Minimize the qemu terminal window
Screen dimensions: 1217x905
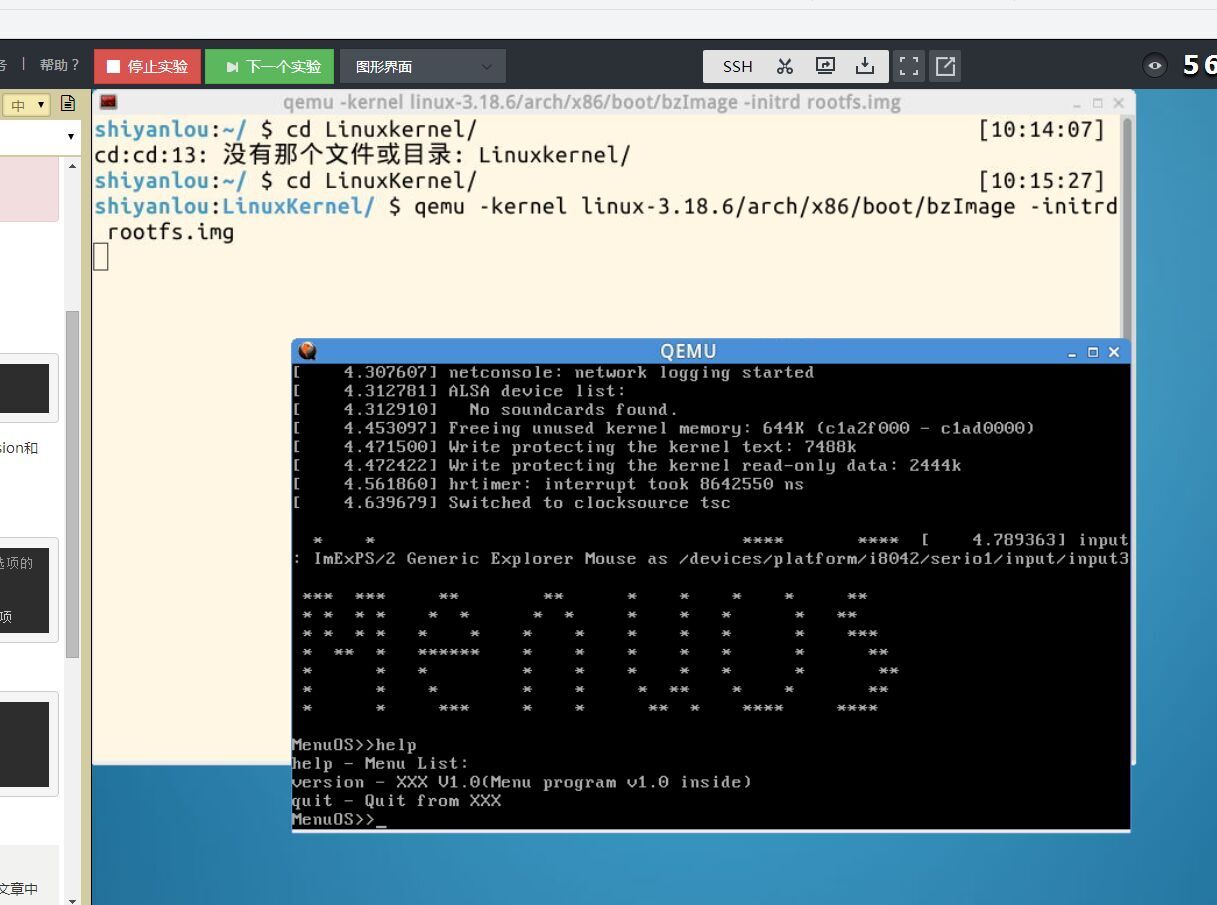coord(1077,103)
